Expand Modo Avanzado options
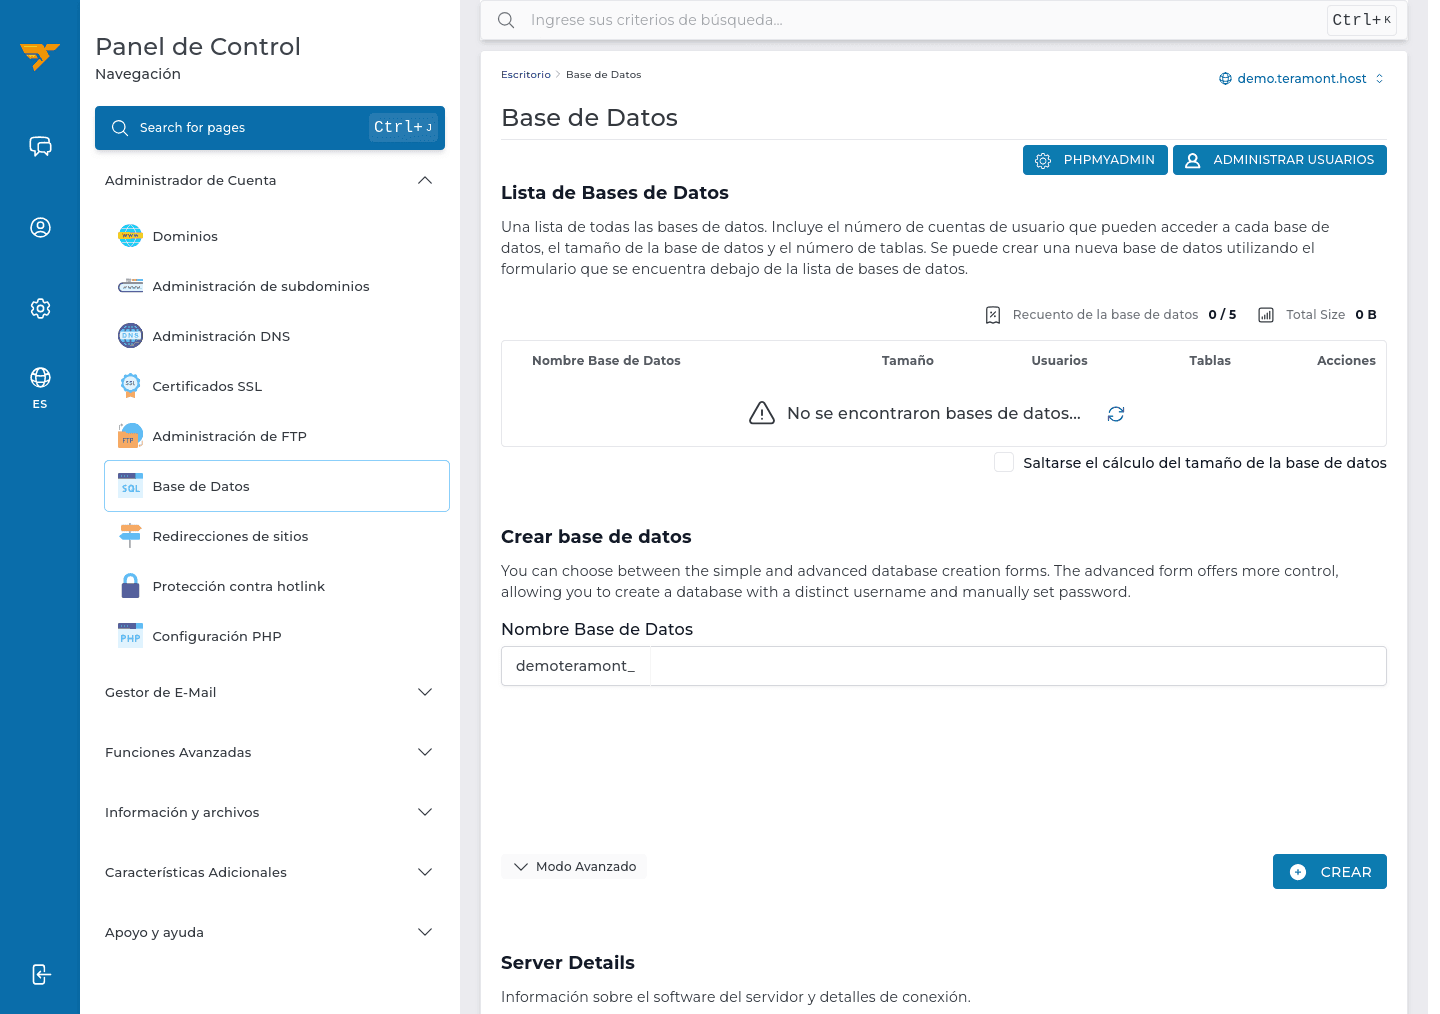This screenshot has height=1014, width=1440. click(574, 867)
